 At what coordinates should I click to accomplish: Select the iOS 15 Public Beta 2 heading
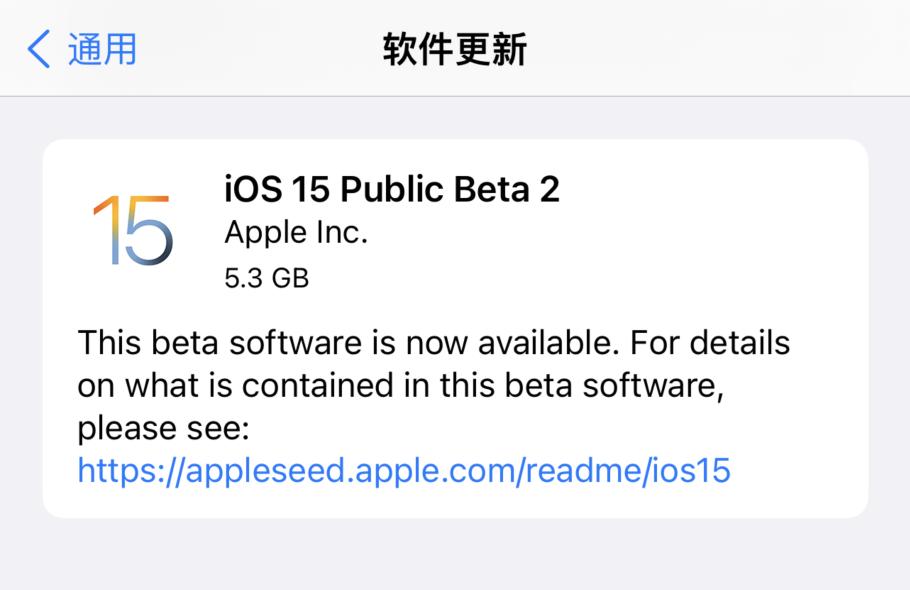click(392, 188)
